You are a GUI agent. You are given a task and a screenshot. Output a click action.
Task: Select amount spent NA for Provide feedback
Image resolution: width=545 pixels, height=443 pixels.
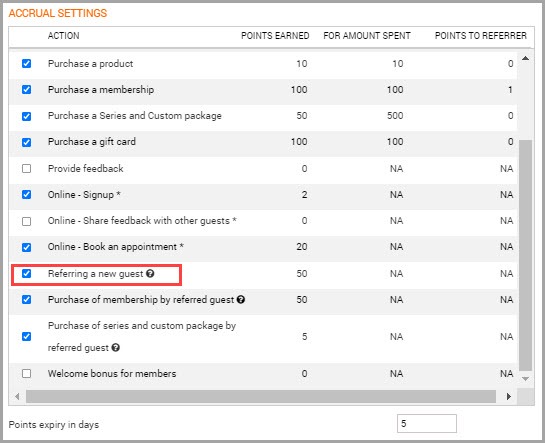click(396, 169)
